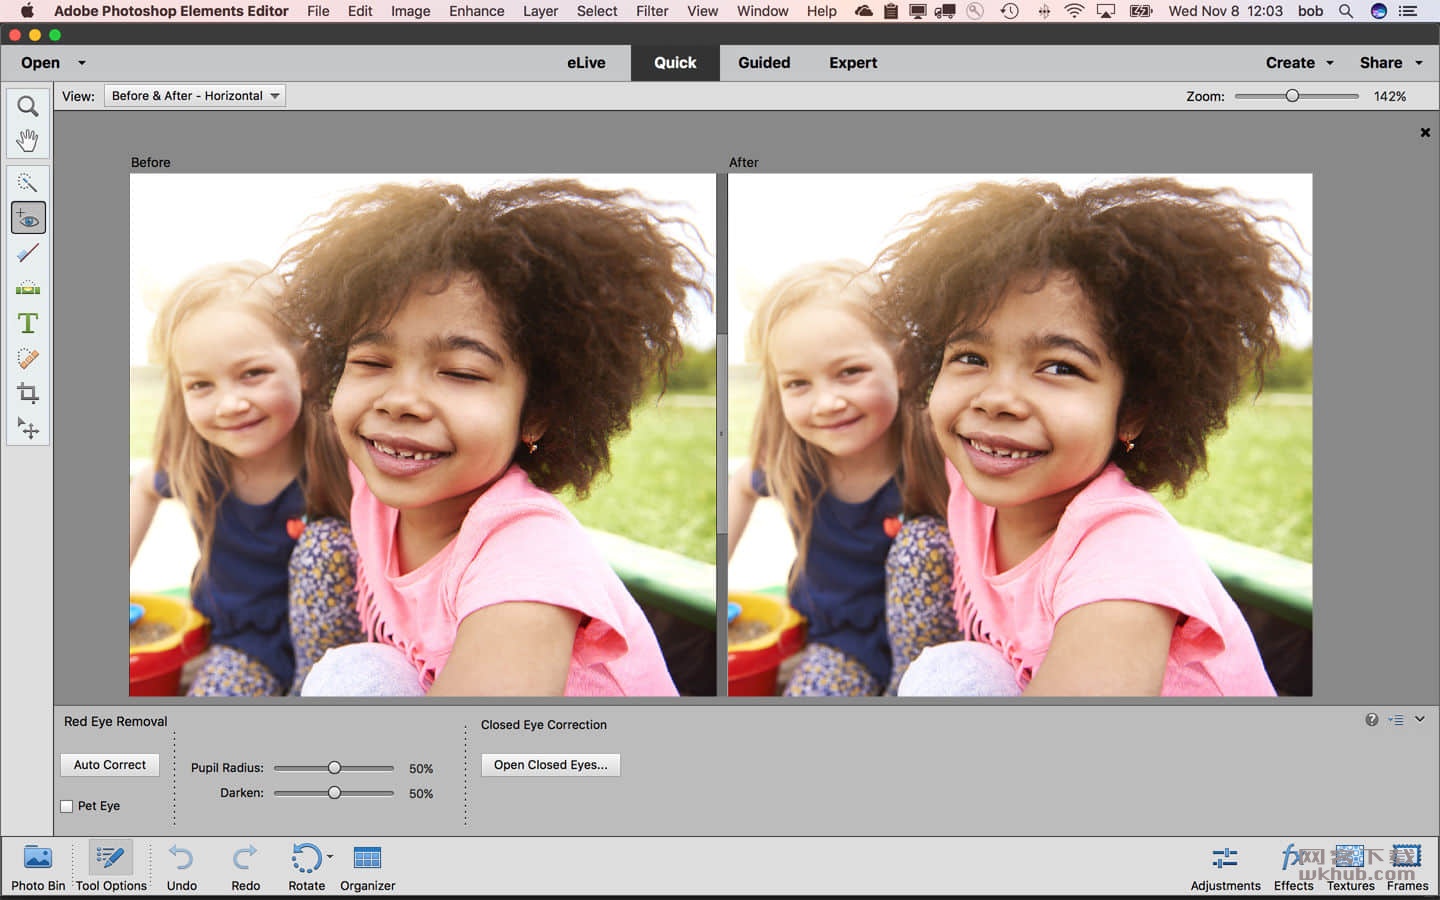Click the Auto Correct button

coord(110,765)
